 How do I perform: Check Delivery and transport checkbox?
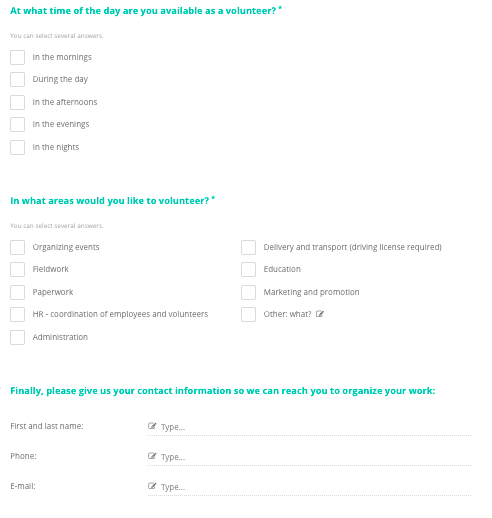click(248, 247)
